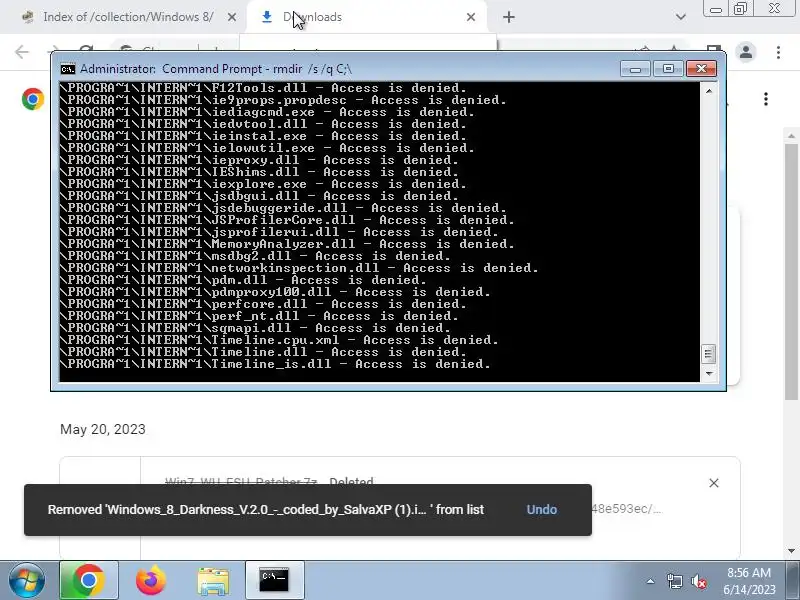
Task: Click the Command Prompt scrollbar up arrow
Action: (x=709, y=91)
